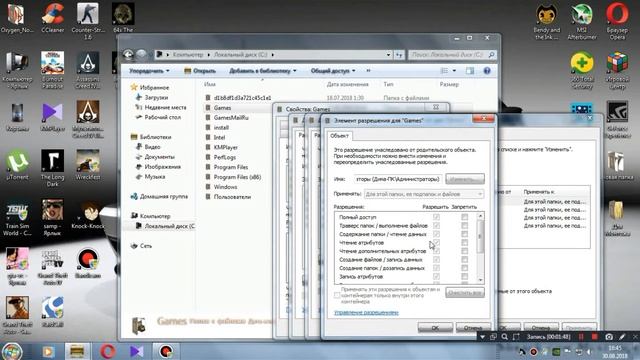The image size is (640, 360).
Task: Select the pencil drawing tool in recorder bar
Action: tap(622, 337)
